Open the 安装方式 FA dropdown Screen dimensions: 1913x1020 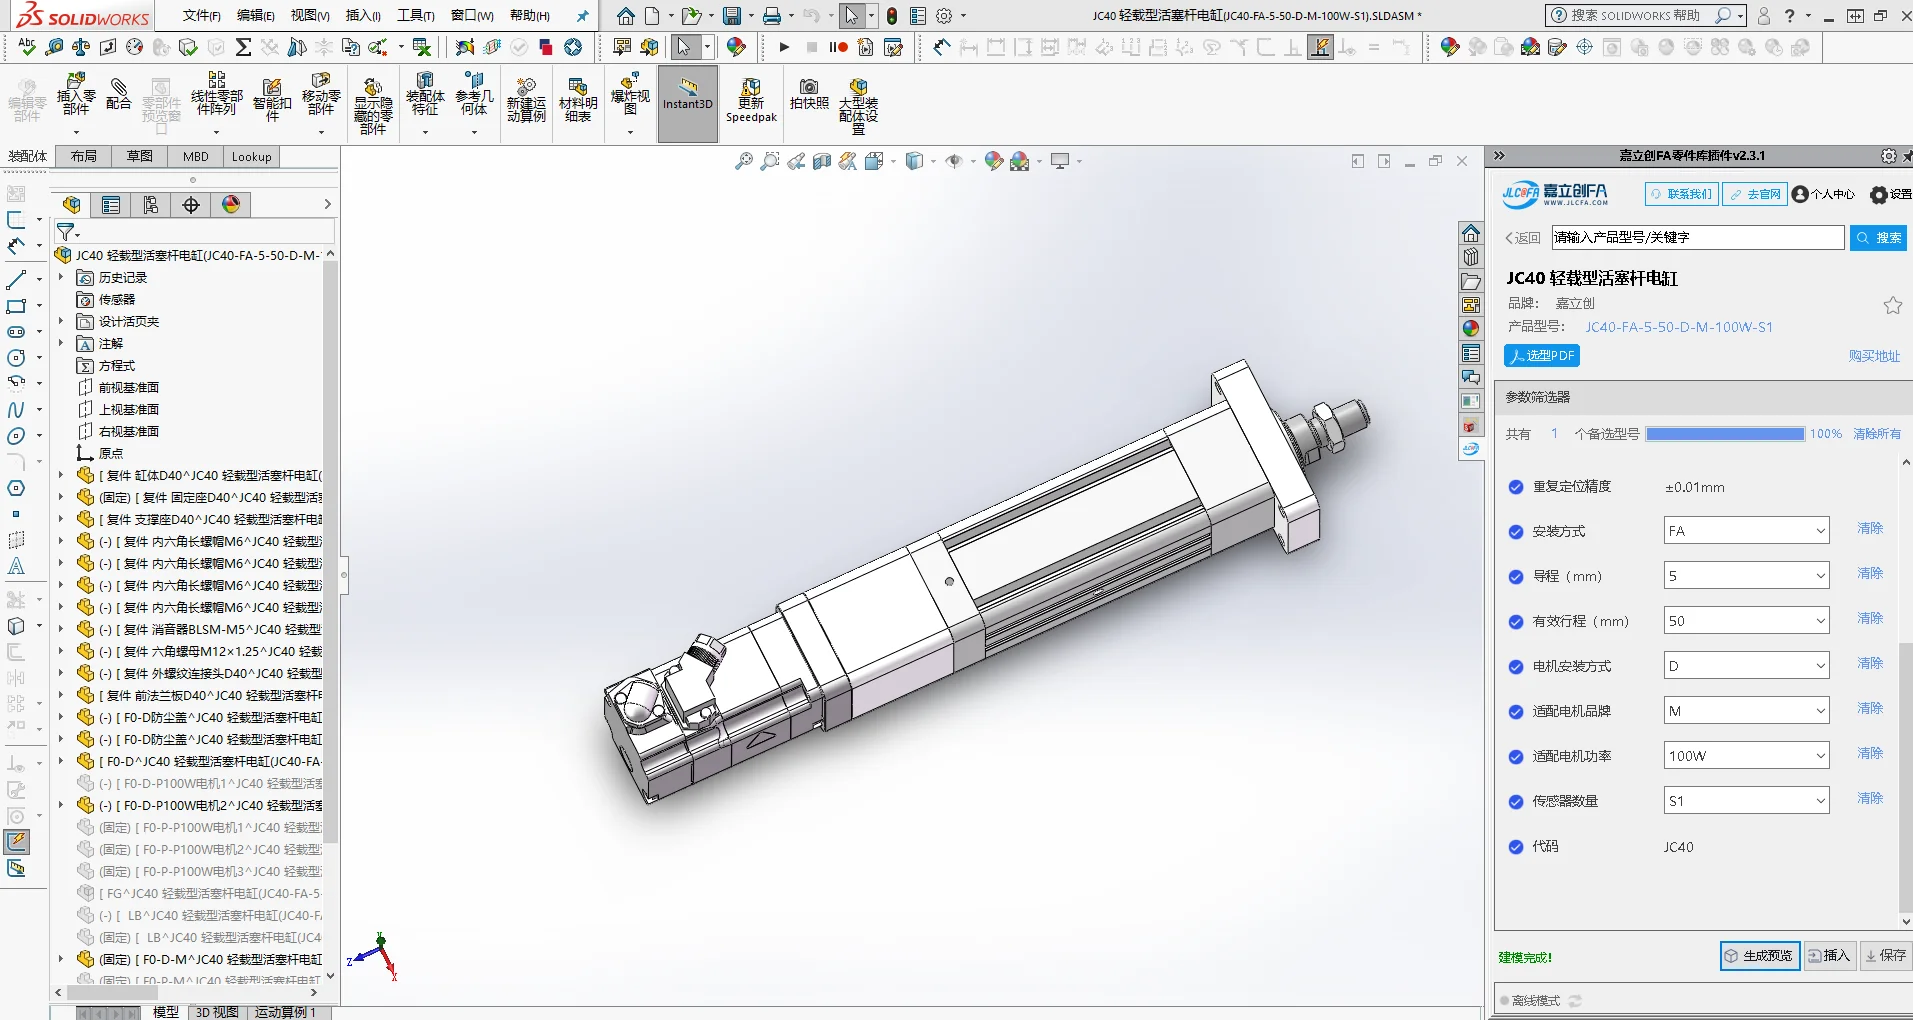click(1746, 531)
